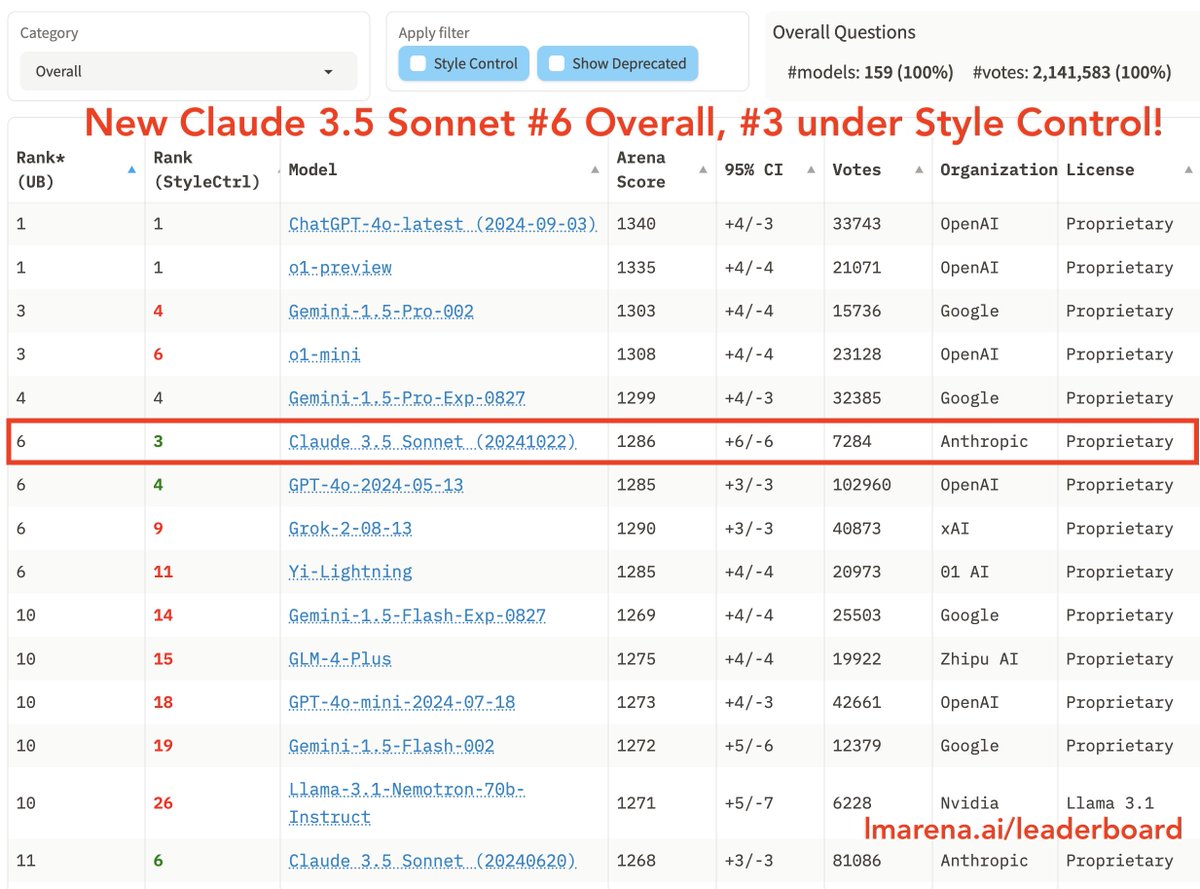Toggle the Show Deprecated checkbox
The height and width of the screenshot is (889, 1200).
pyautogui.click(x=557, y=63)
